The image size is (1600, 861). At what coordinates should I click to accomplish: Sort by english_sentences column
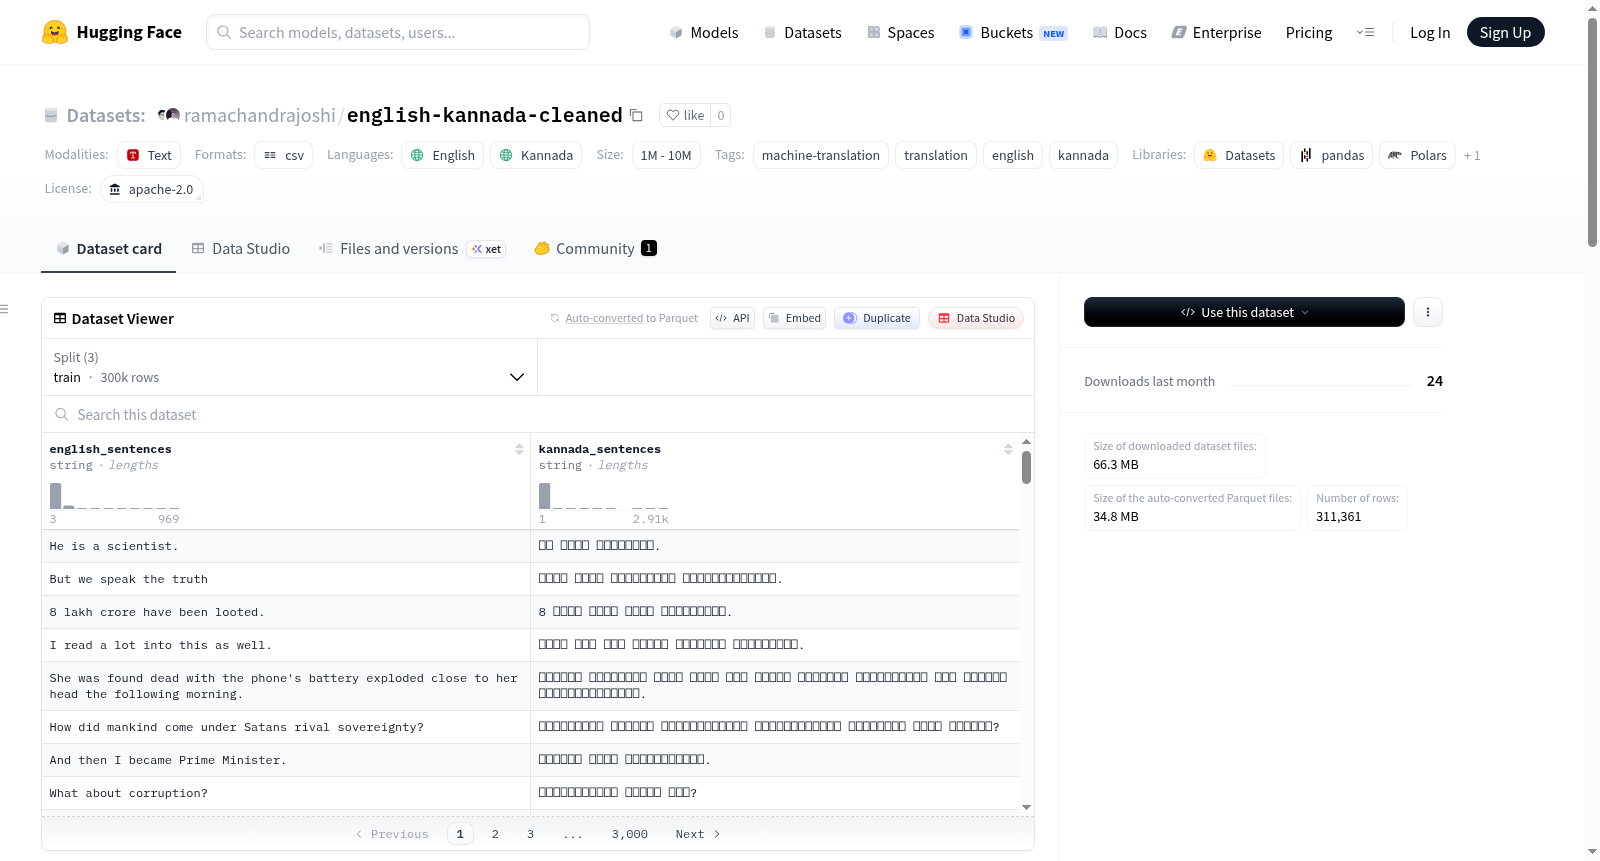(519, 449)
